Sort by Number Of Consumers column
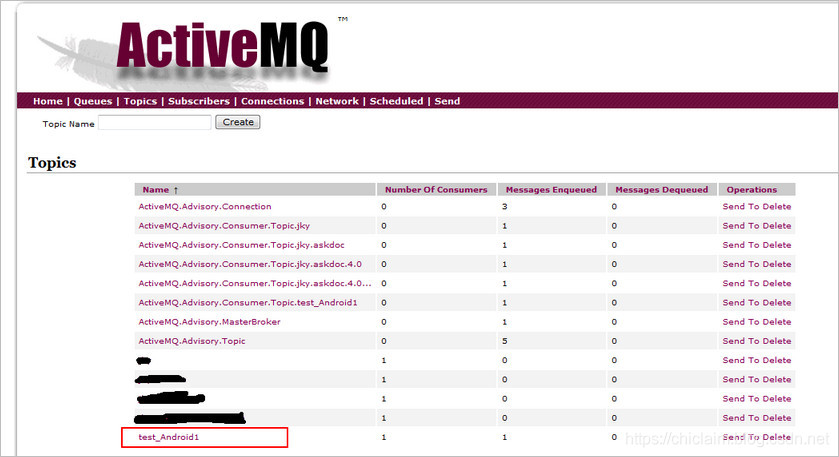 (x=436, y=189)
